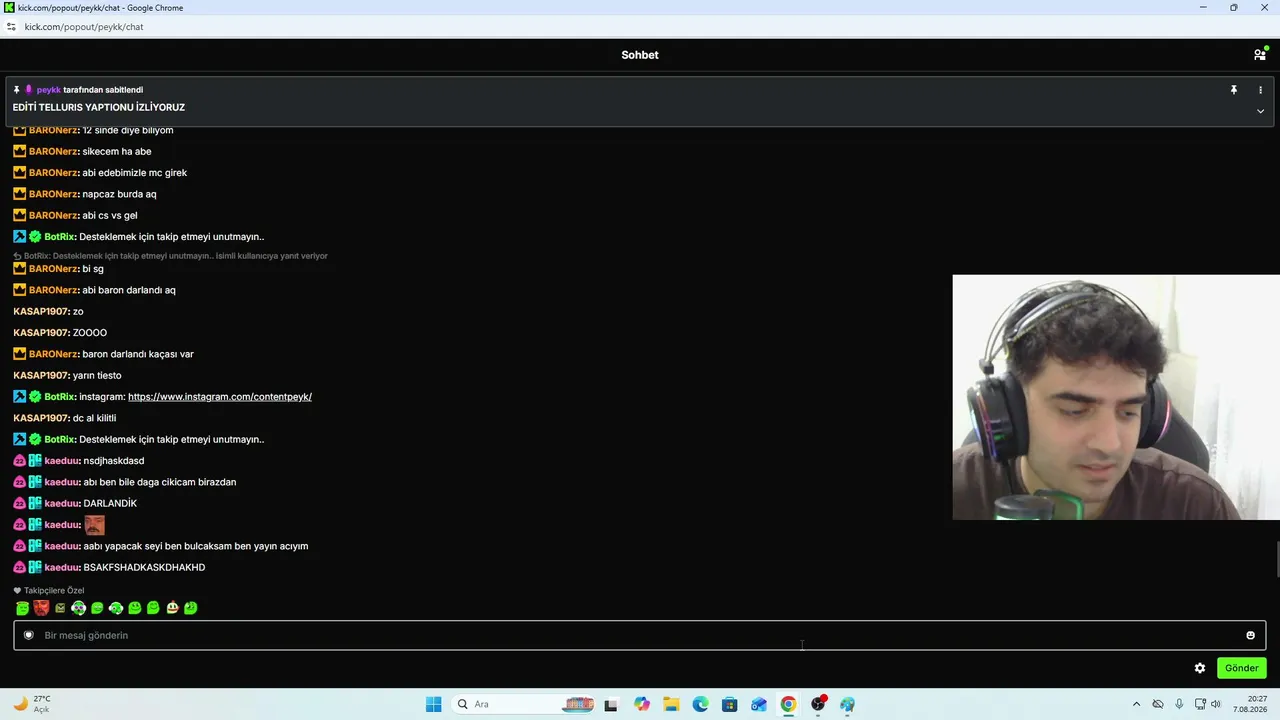
Task: Click the moderator badge on BotRix instagram message
Action: [x=19, y=397]
